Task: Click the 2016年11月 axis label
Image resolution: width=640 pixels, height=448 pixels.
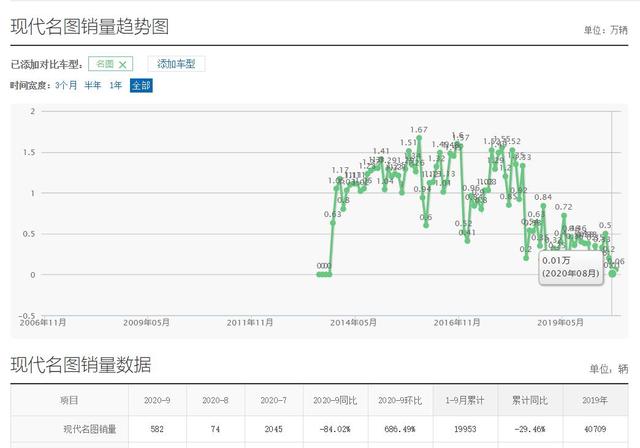Action: (457, 323)
